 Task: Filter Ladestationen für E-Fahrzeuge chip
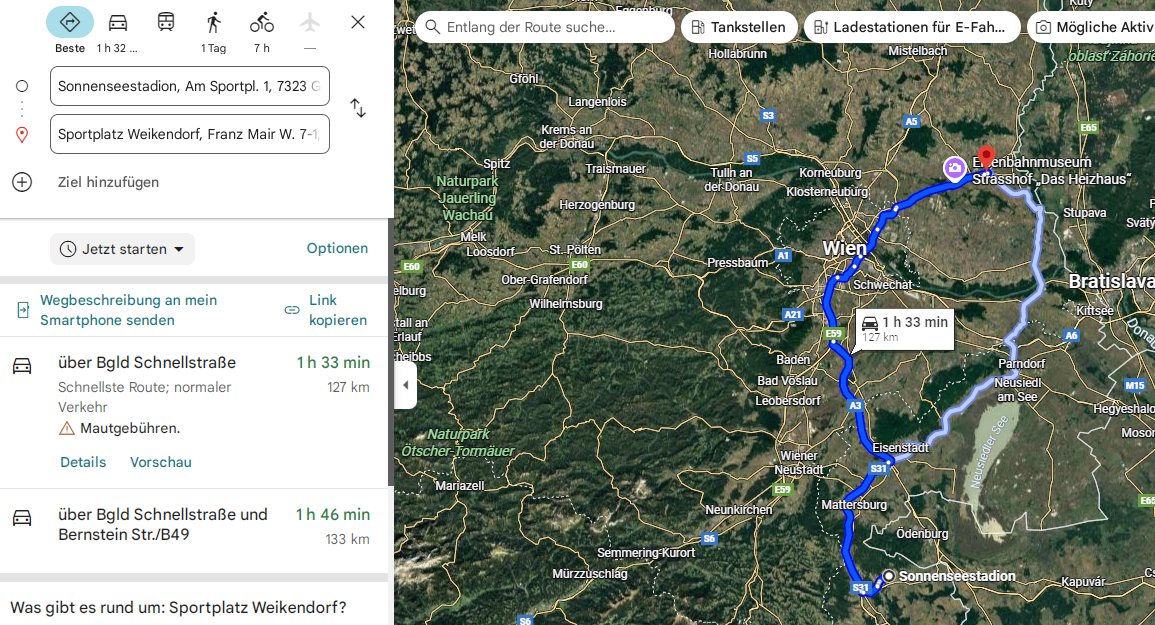pos(912,27)
